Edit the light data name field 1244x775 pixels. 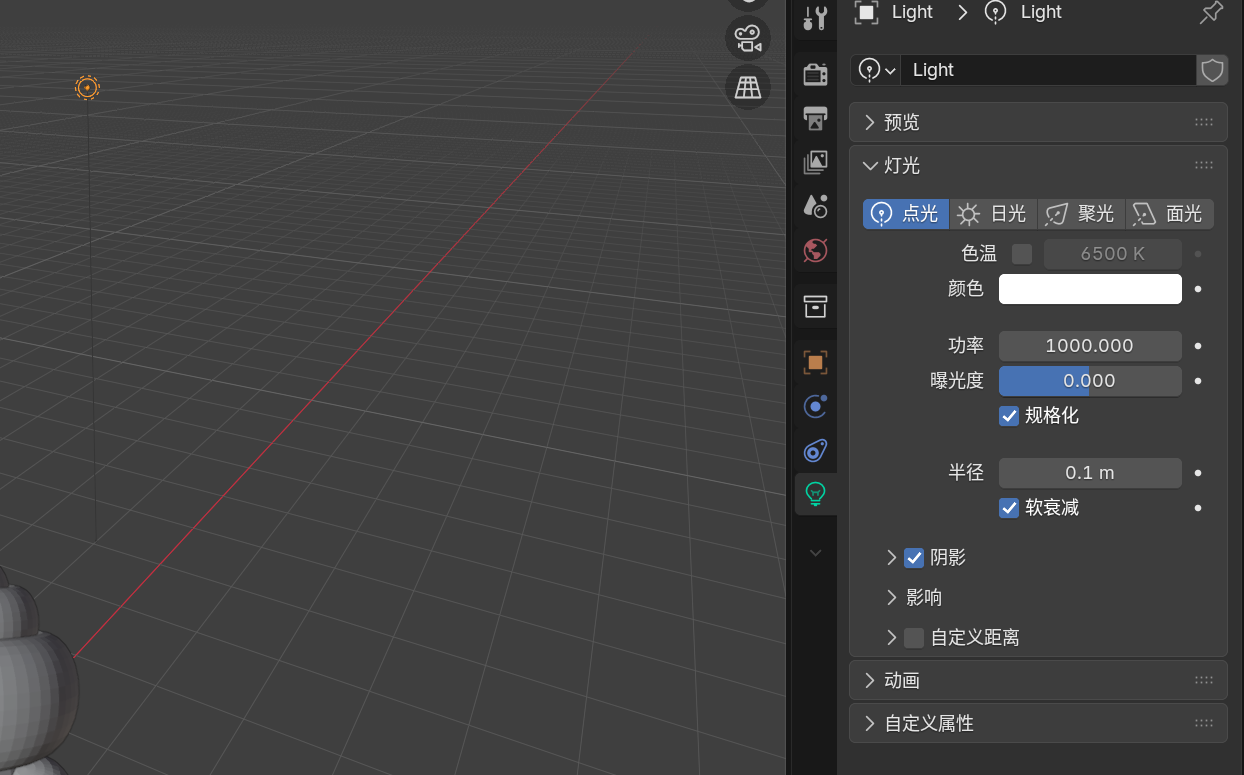pyautogui.click(x=1048, y=70)
